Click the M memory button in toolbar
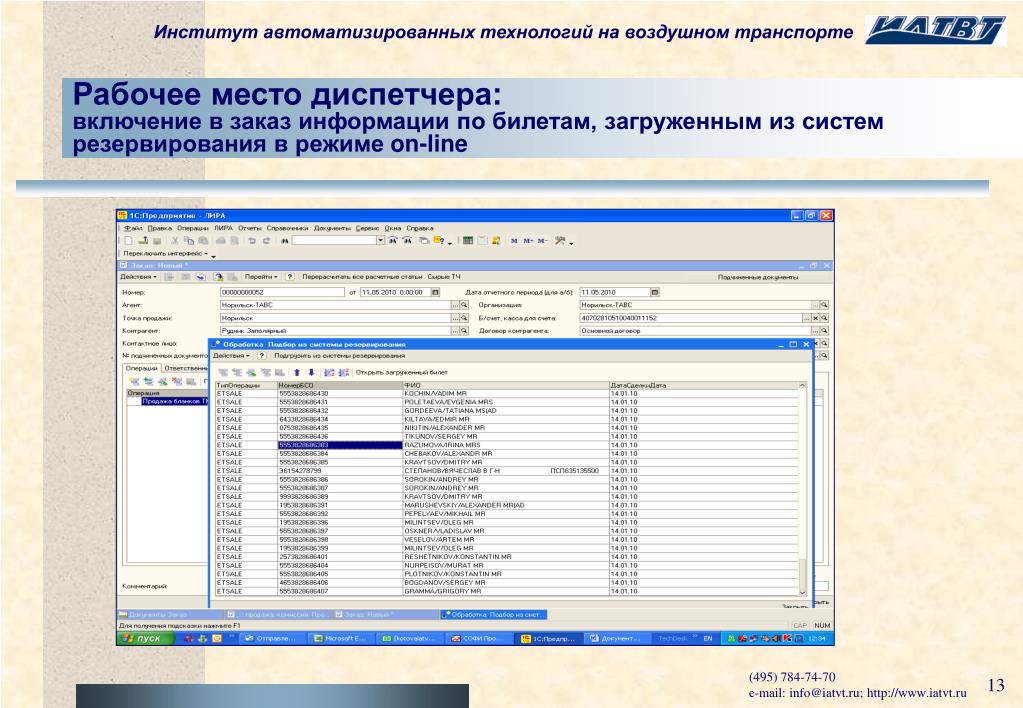The image size is (1023, 708). [x=514, y=241]
